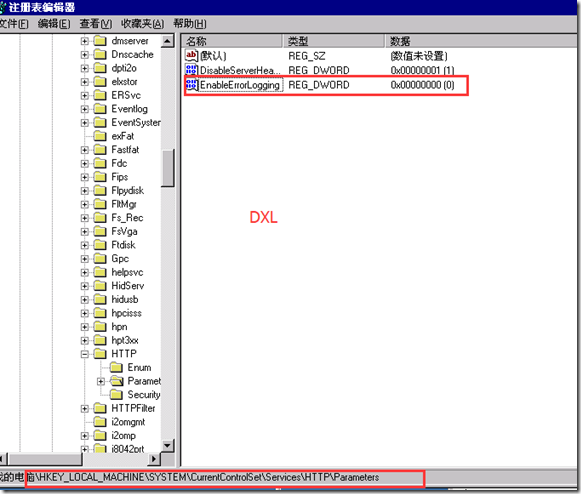
Task: Expand the hpt3xx tree node
Action: pos(85,341)
